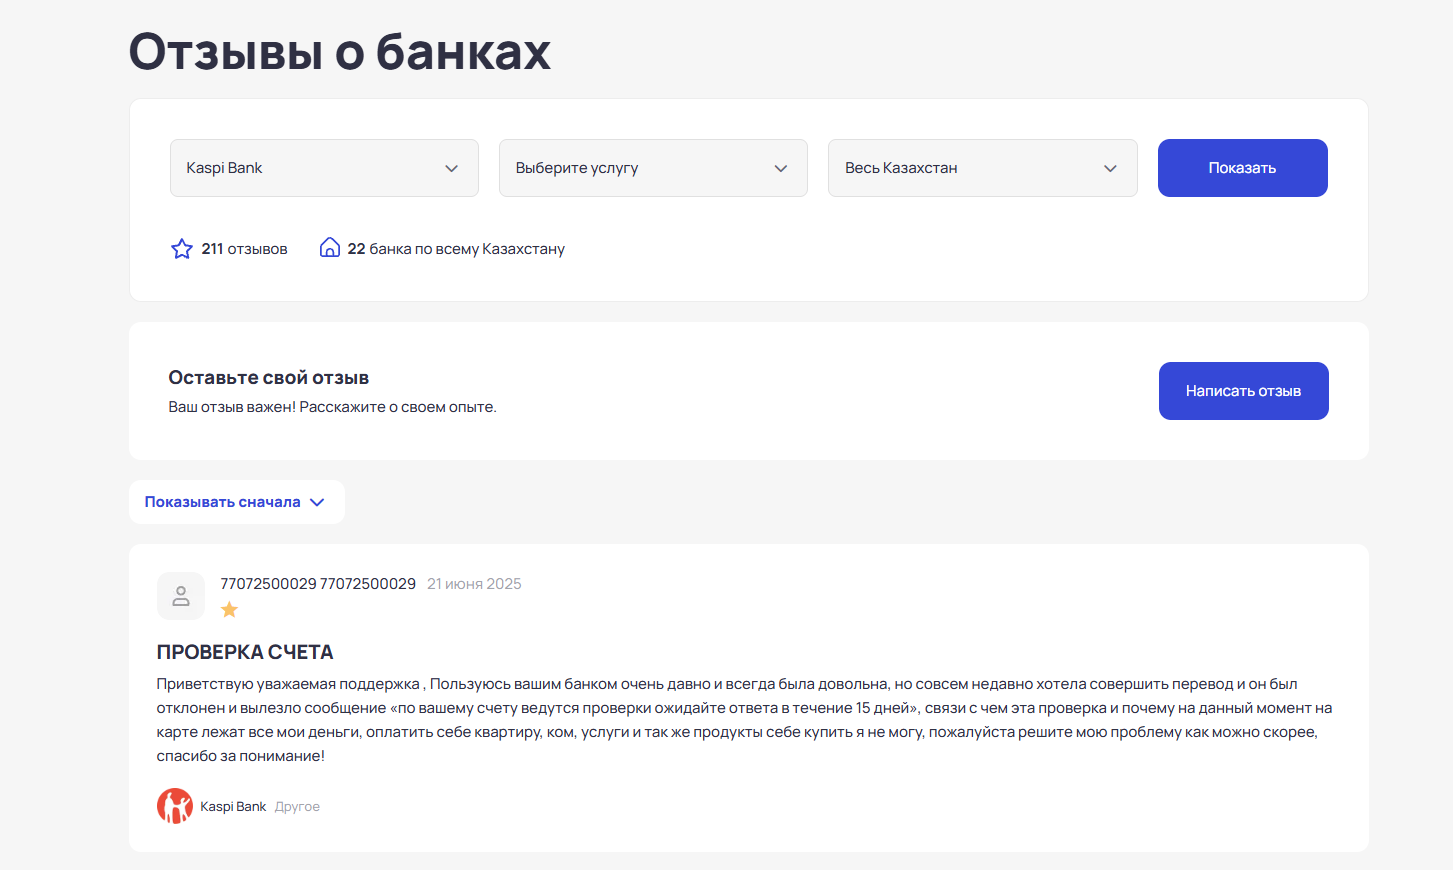Click the gold rating star in the review

pyautogui.click(x=229, y=610)
